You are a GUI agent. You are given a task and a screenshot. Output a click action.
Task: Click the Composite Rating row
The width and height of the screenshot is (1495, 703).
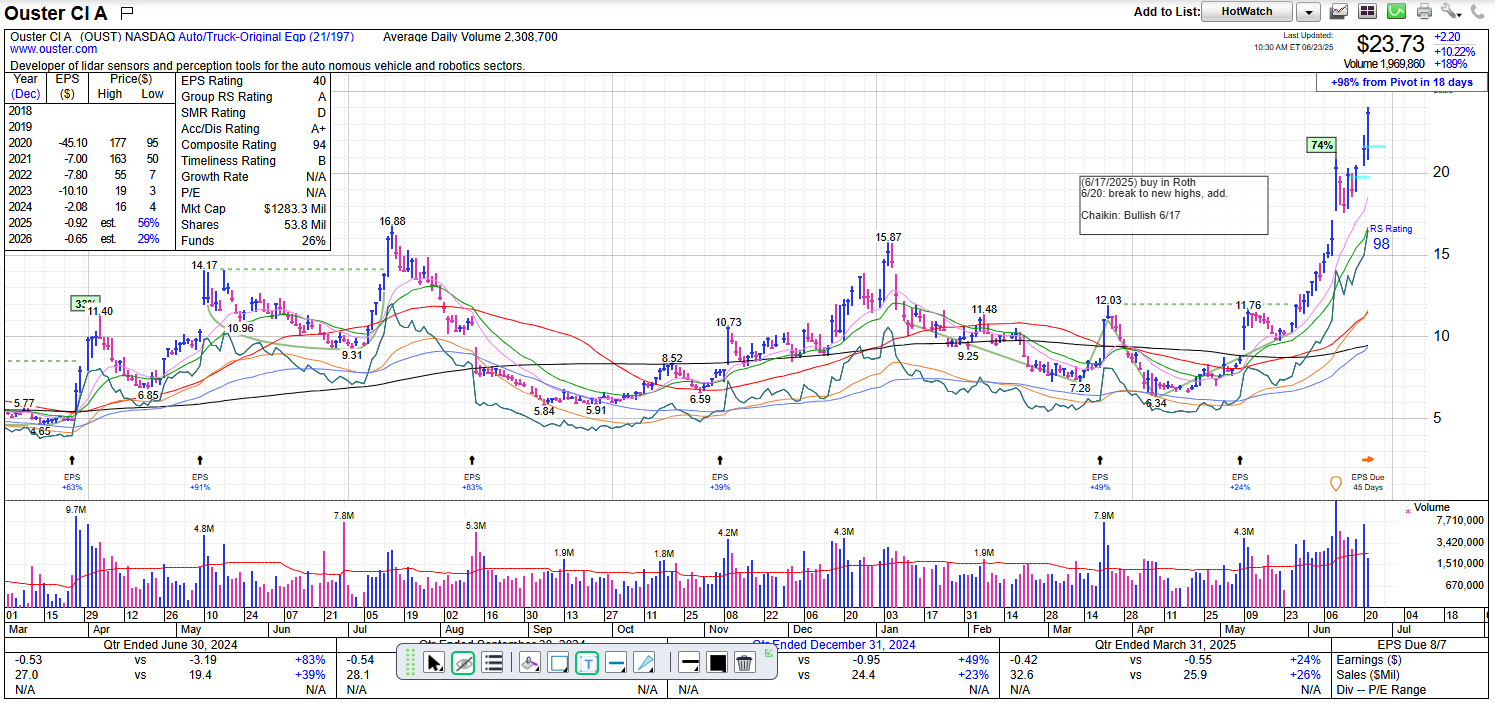tap(253, 145)
